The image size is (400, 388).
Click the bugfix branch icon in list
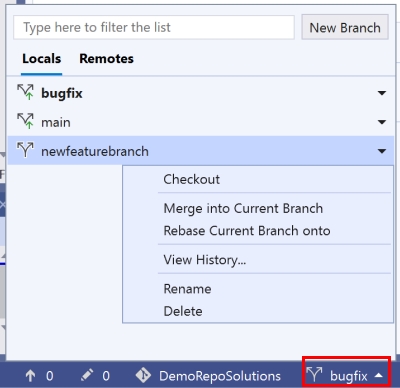pyautogui.click(x=26, y=92)
